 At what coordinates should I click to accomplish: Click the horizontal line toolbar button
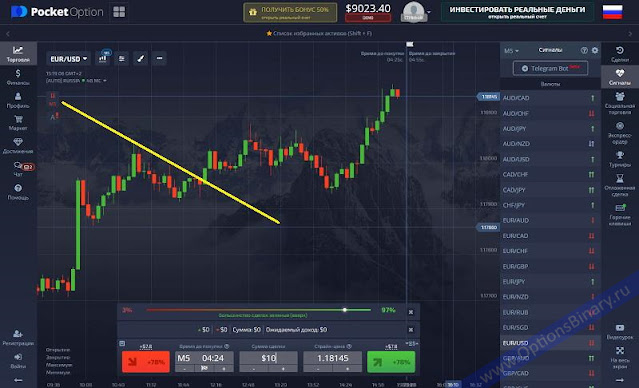(159, 59)
